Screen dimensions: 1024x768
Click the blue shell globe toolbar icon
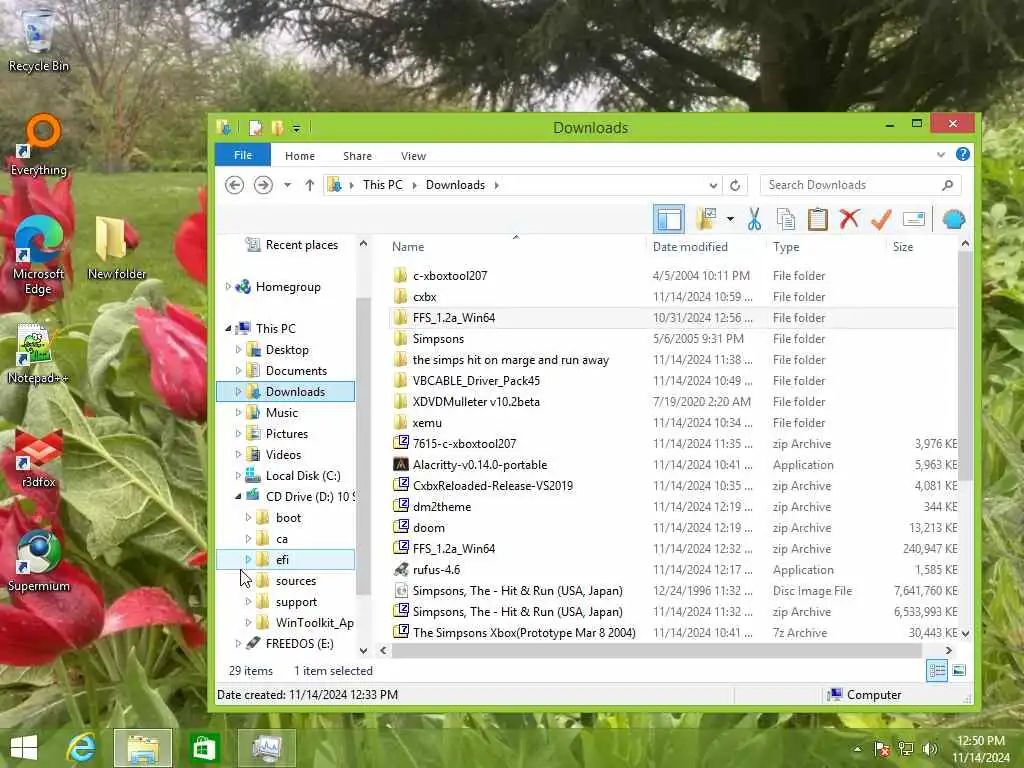953,219
